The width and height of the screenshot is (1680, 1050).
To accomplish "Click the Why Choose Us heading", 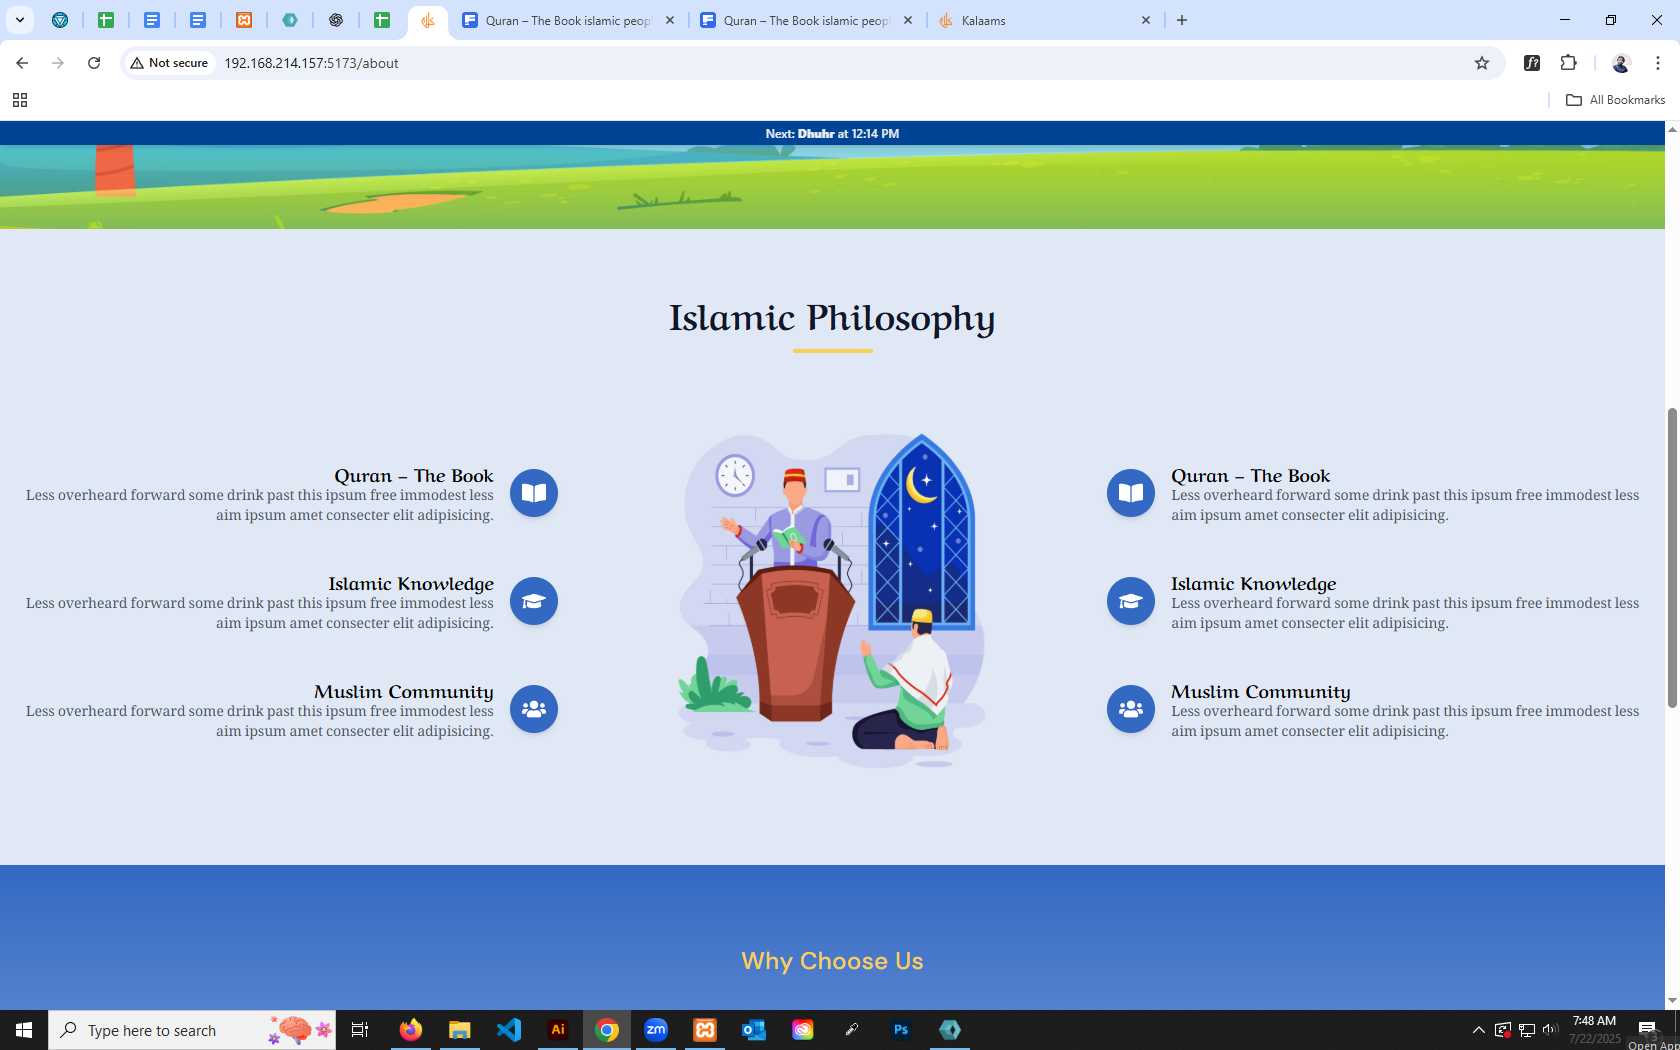I will click(832, 961).
